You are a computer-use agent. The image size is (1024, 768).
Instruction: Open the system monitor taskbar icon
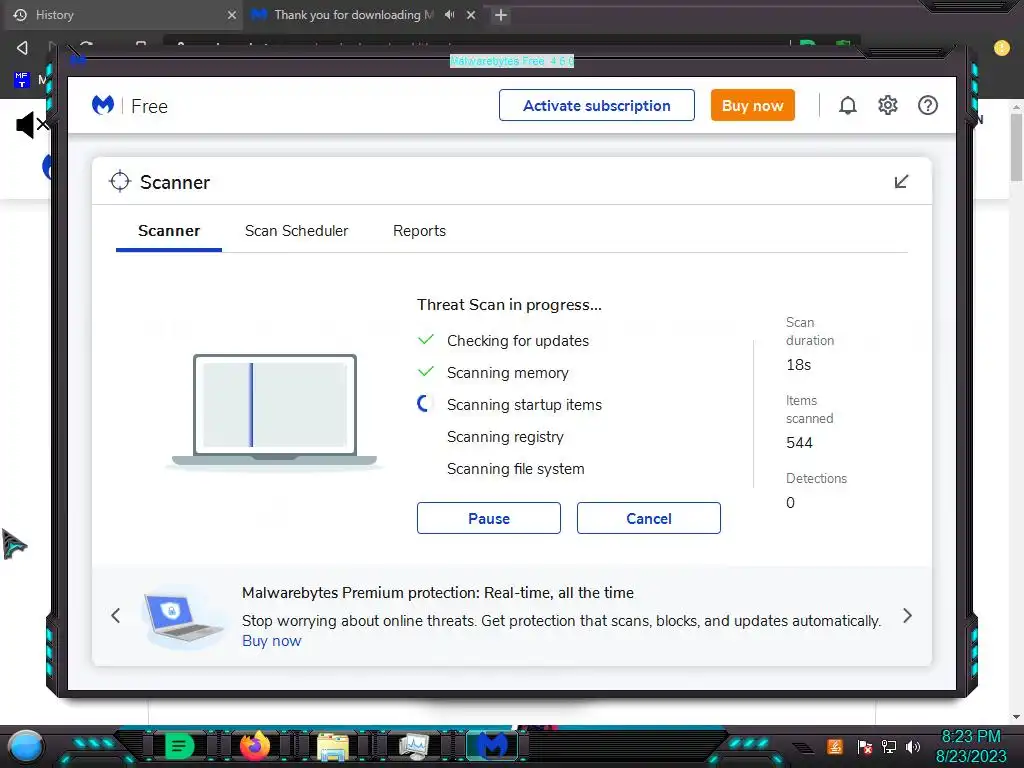[x=413, y=746]
